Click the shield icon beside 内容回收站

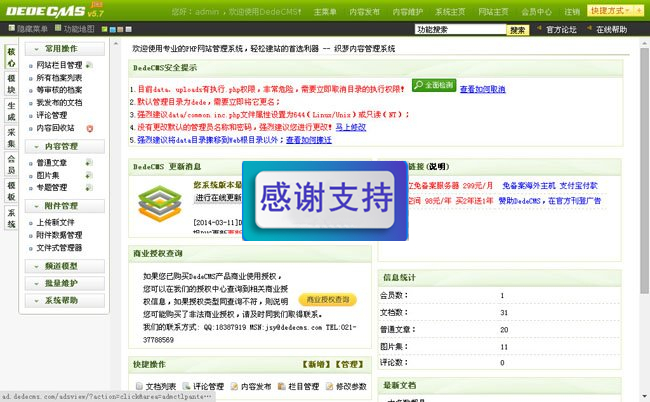[x=90, y=128]
